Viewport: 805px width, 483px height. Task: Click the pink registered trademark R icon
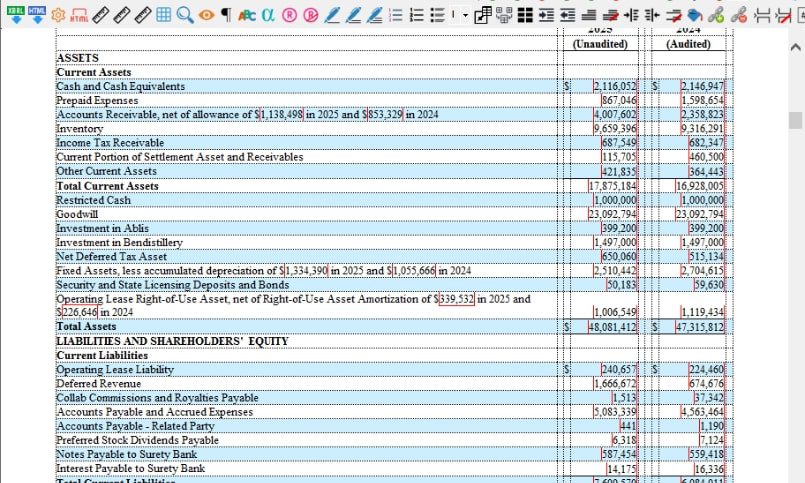pos(290,15)
